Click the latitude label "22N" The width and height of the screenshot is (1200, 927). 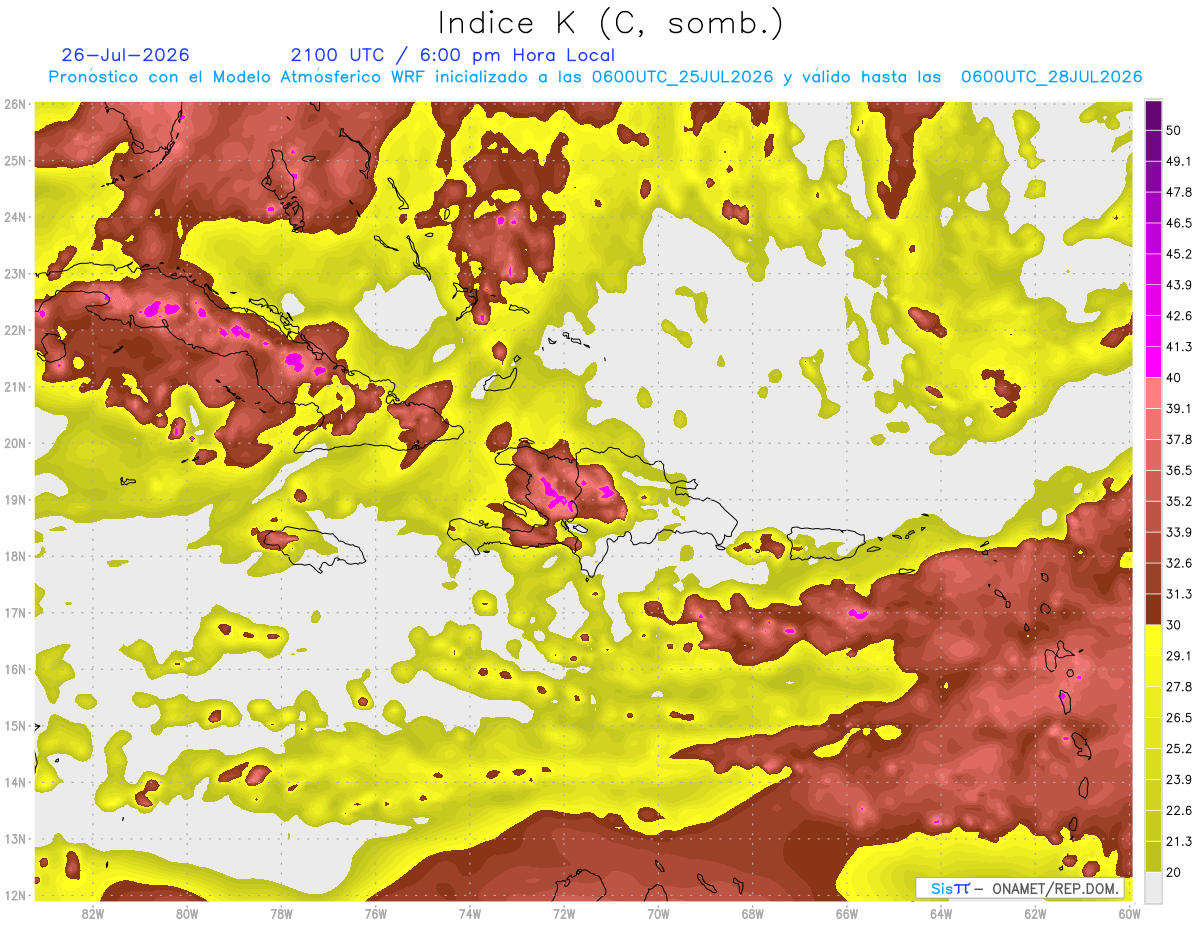point(15,330)
